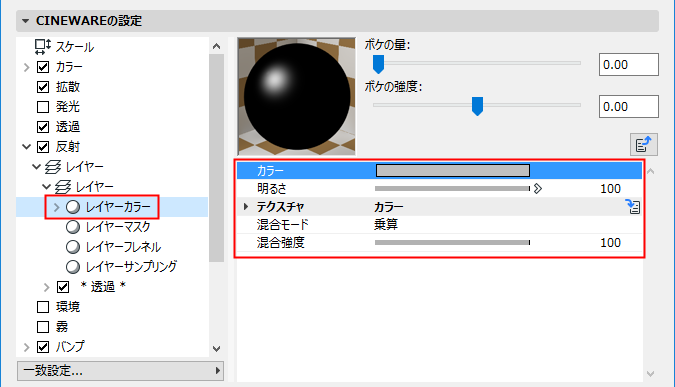Screen dimensions: 675x387
Task: Enable the 発光 checkbox
Action: (x=43, y=107)
